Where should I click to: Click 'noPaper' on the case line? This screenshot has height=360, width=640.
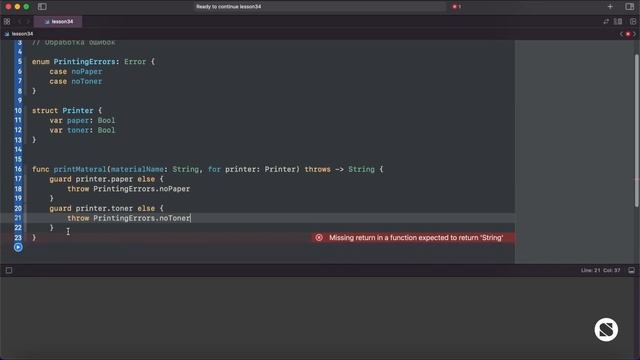pos(87,71)
